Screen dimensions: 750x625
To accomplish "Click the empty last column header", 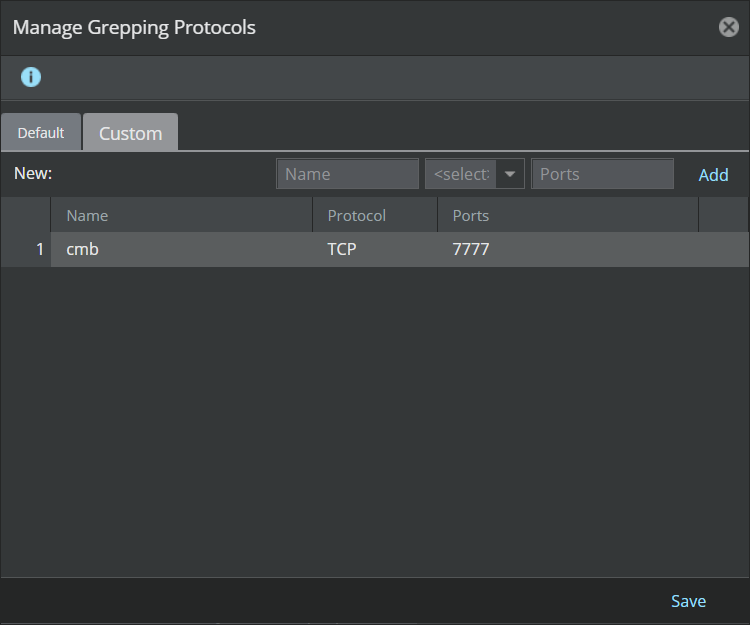I will coord(724,215).
